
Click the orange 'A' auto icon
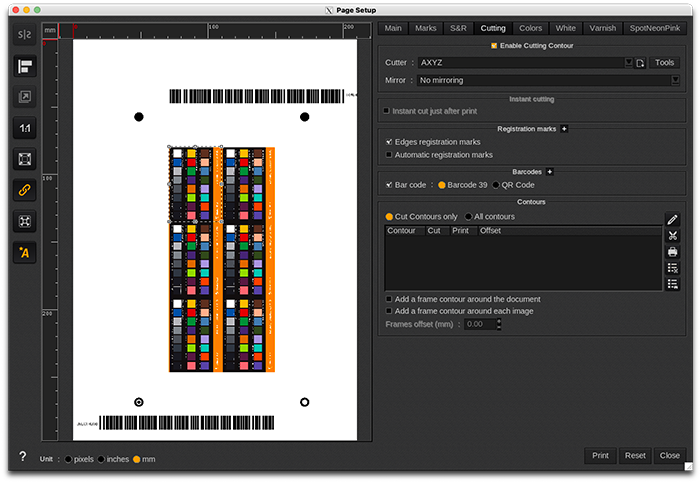pos(25,253)
